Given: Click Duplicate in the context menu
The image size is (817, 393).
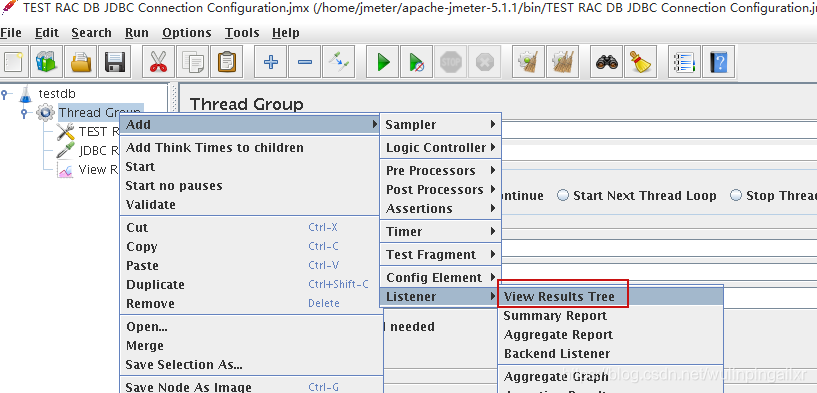Looking at the screenshot, I should click(x=250, y=285).
